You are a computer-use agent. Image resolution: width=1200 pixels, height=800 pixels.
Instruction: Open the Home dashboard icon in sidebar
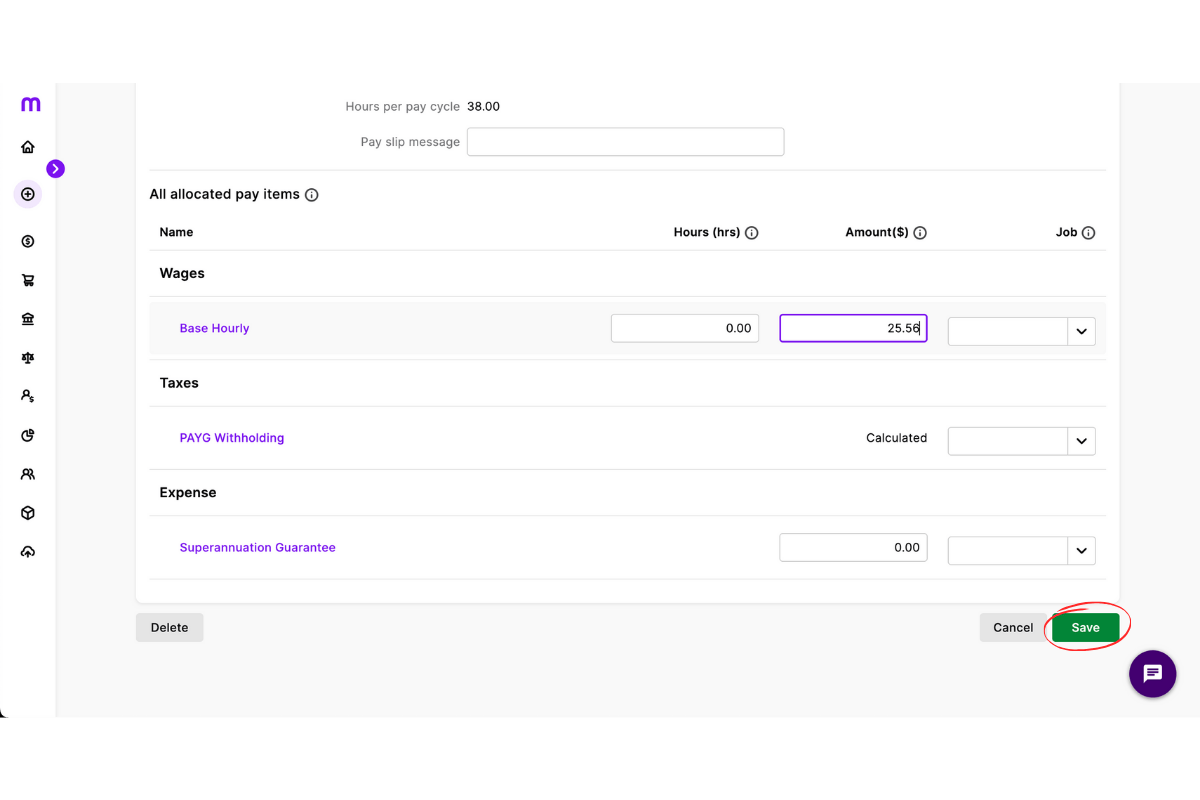pyautogui.click(x=28, y=145)
